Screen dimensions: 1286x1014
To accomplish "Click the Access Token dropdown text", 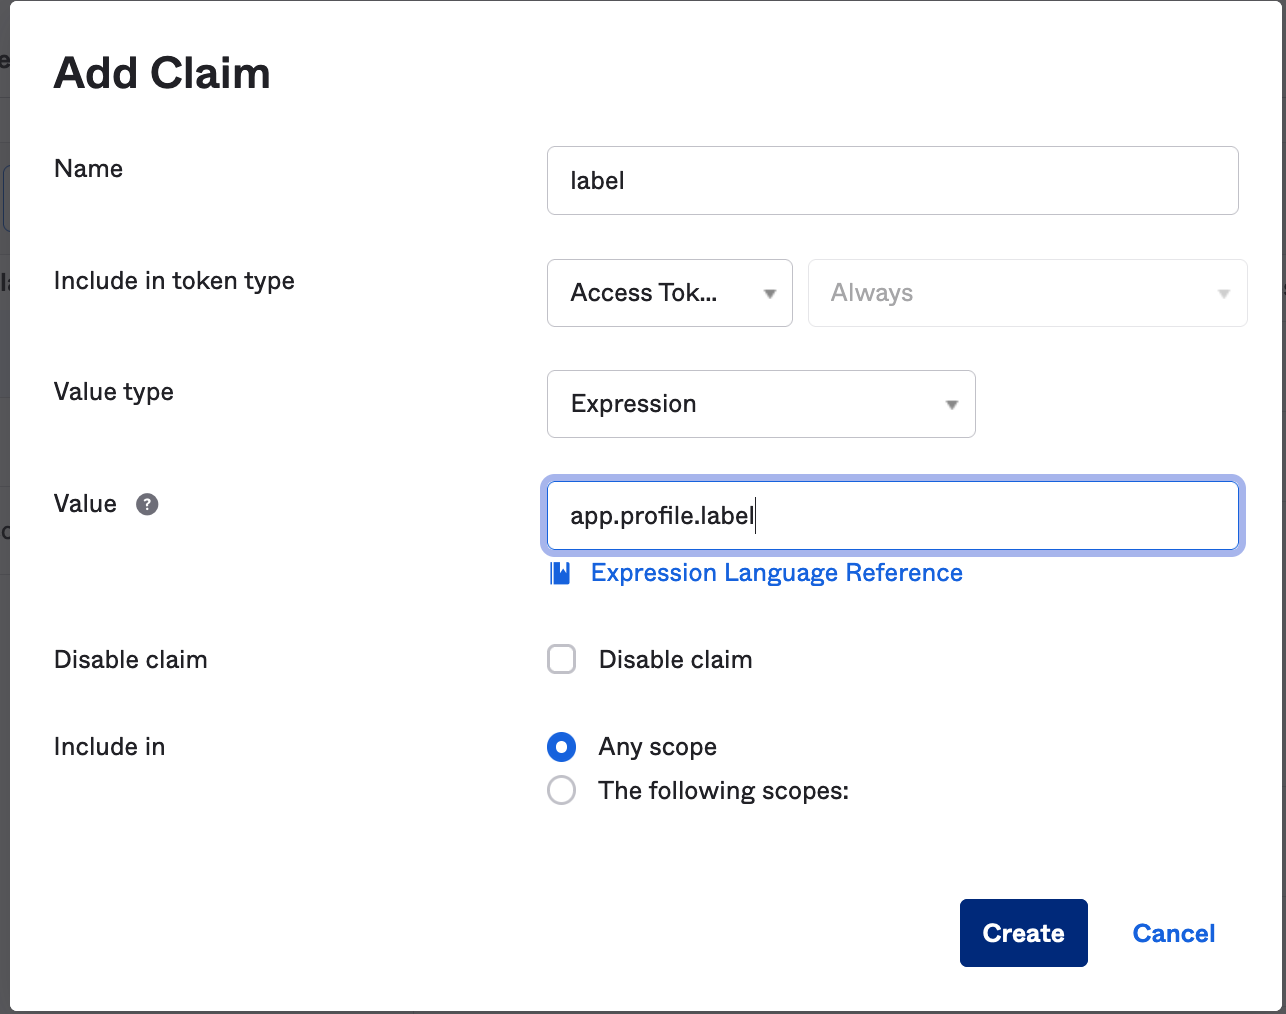I will tap(643, 293).
